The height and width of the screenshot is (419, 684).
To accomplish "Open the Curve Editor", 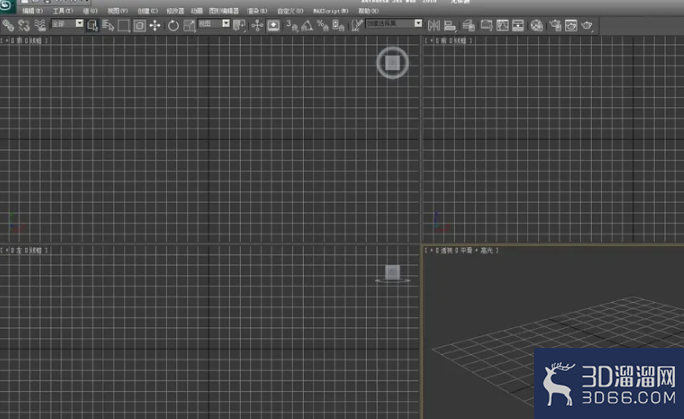I will pos(503,25).
